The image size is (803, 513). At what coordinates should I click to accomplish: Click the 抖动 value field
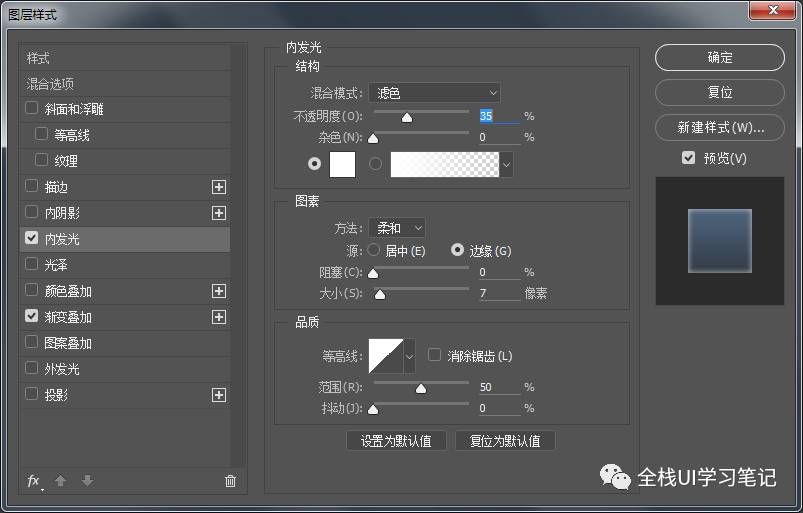[x=499, y=408]
